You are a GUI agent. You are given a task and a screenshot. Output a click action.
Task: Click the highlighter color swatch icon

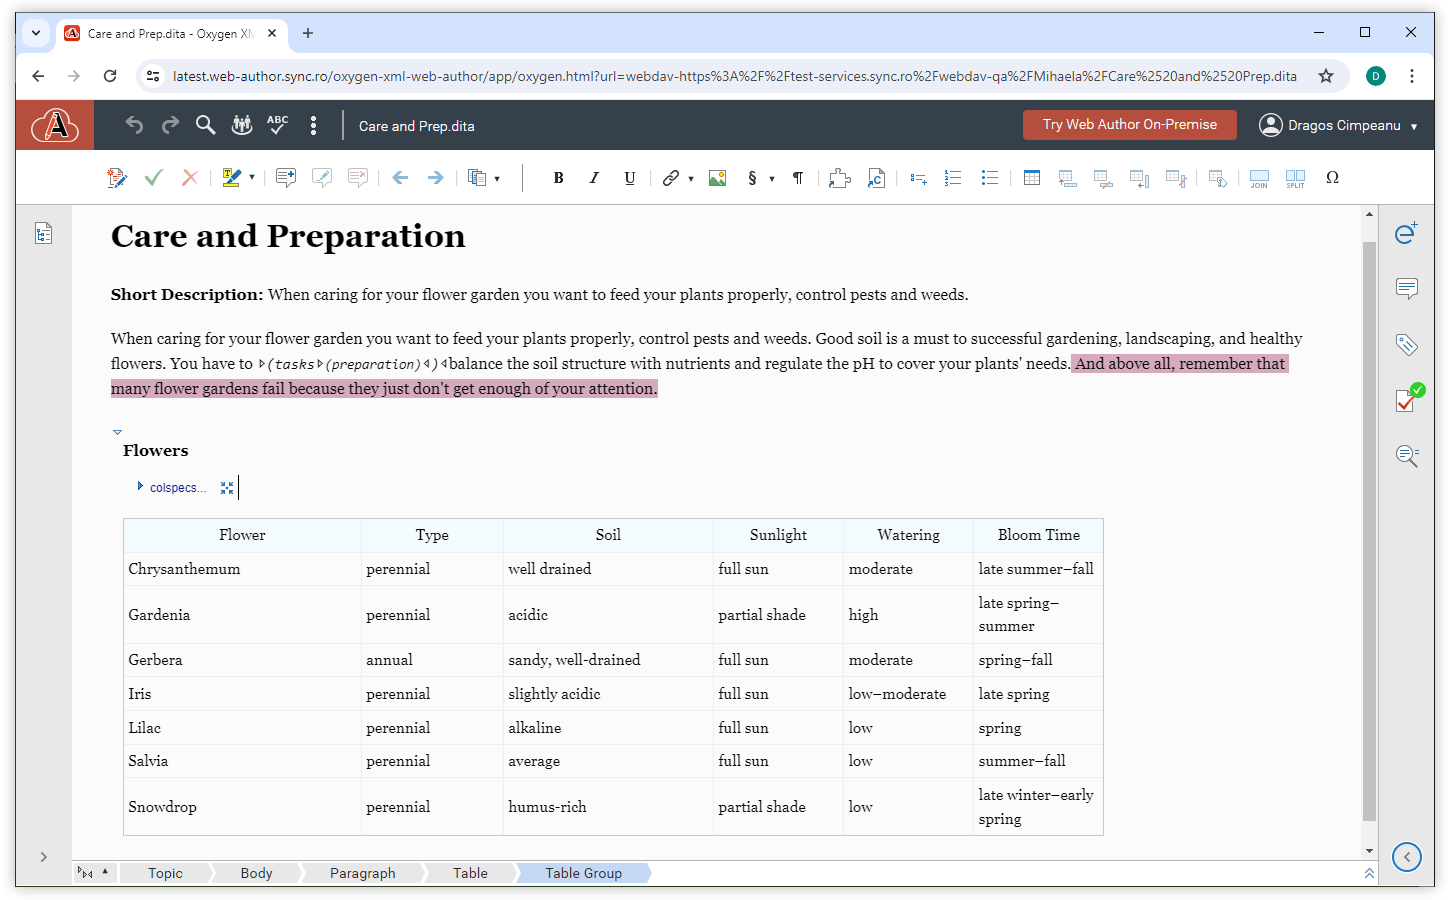(231, 178)
